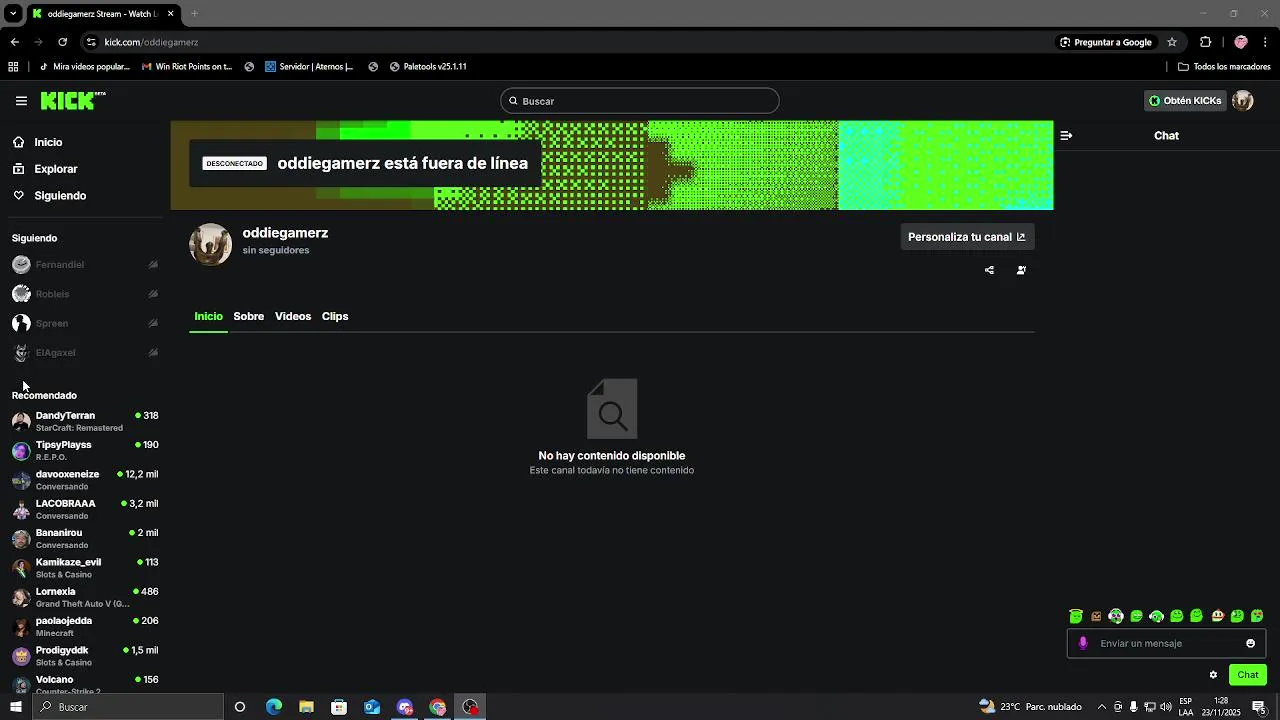Click the Obtén KICKs button
Screen dimensions: 1280x720
tap(1185, 101)
